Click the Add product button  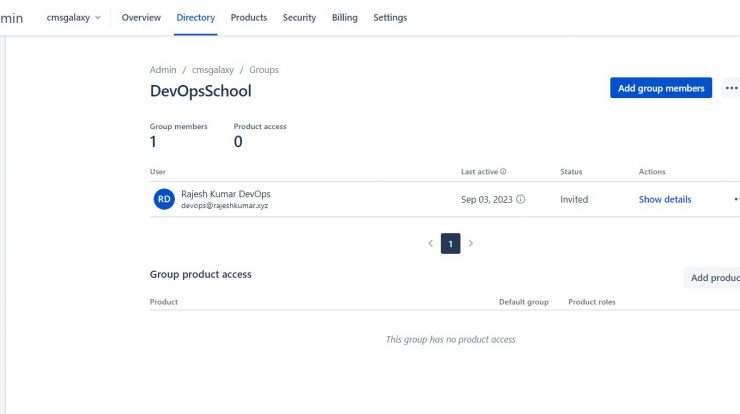712,278
